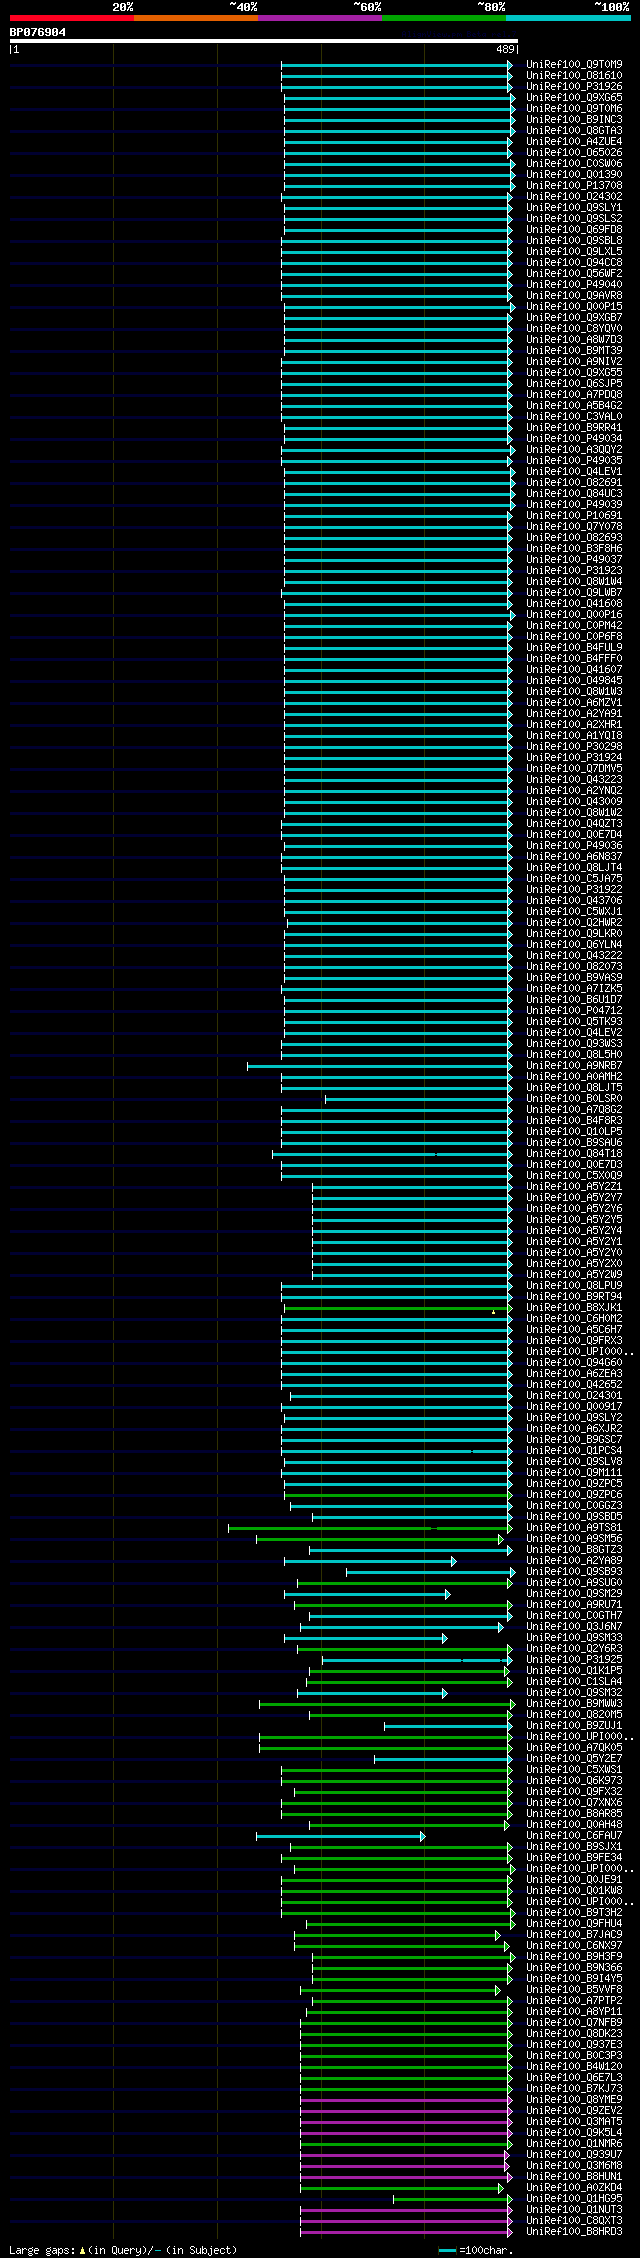Click the cyan ~100% identity legend segment
640x2258 pixels.
pos(568,18)
